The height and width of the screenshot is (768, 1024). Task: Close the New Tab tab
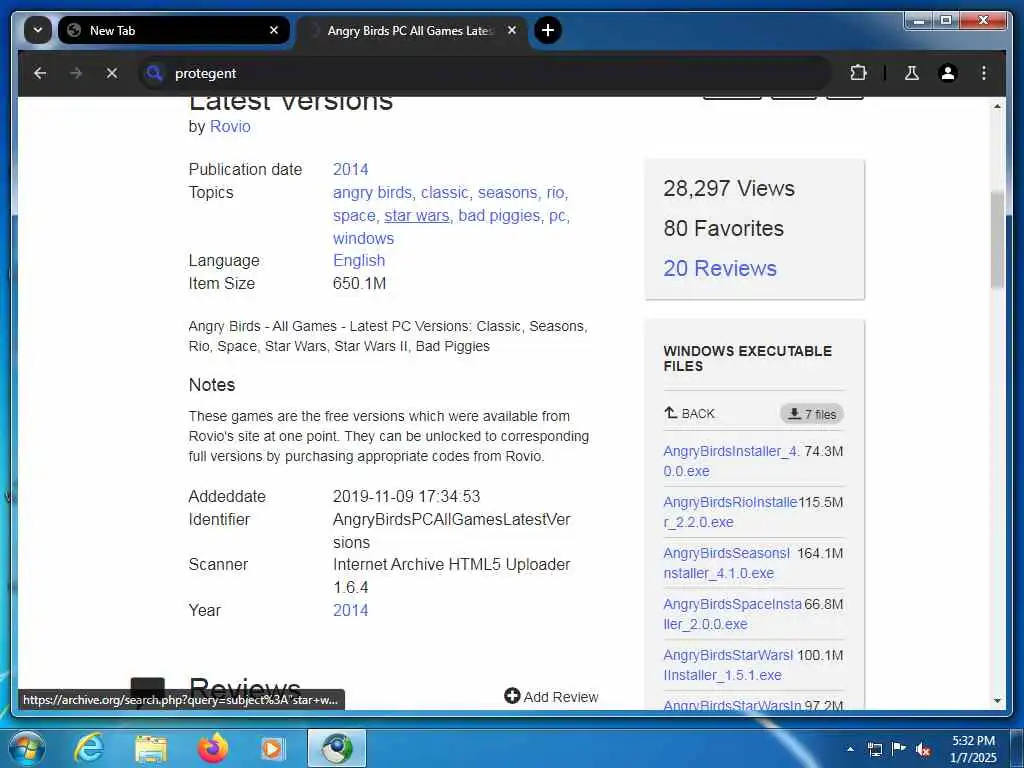pyautogui.click(x=274, y=30)
